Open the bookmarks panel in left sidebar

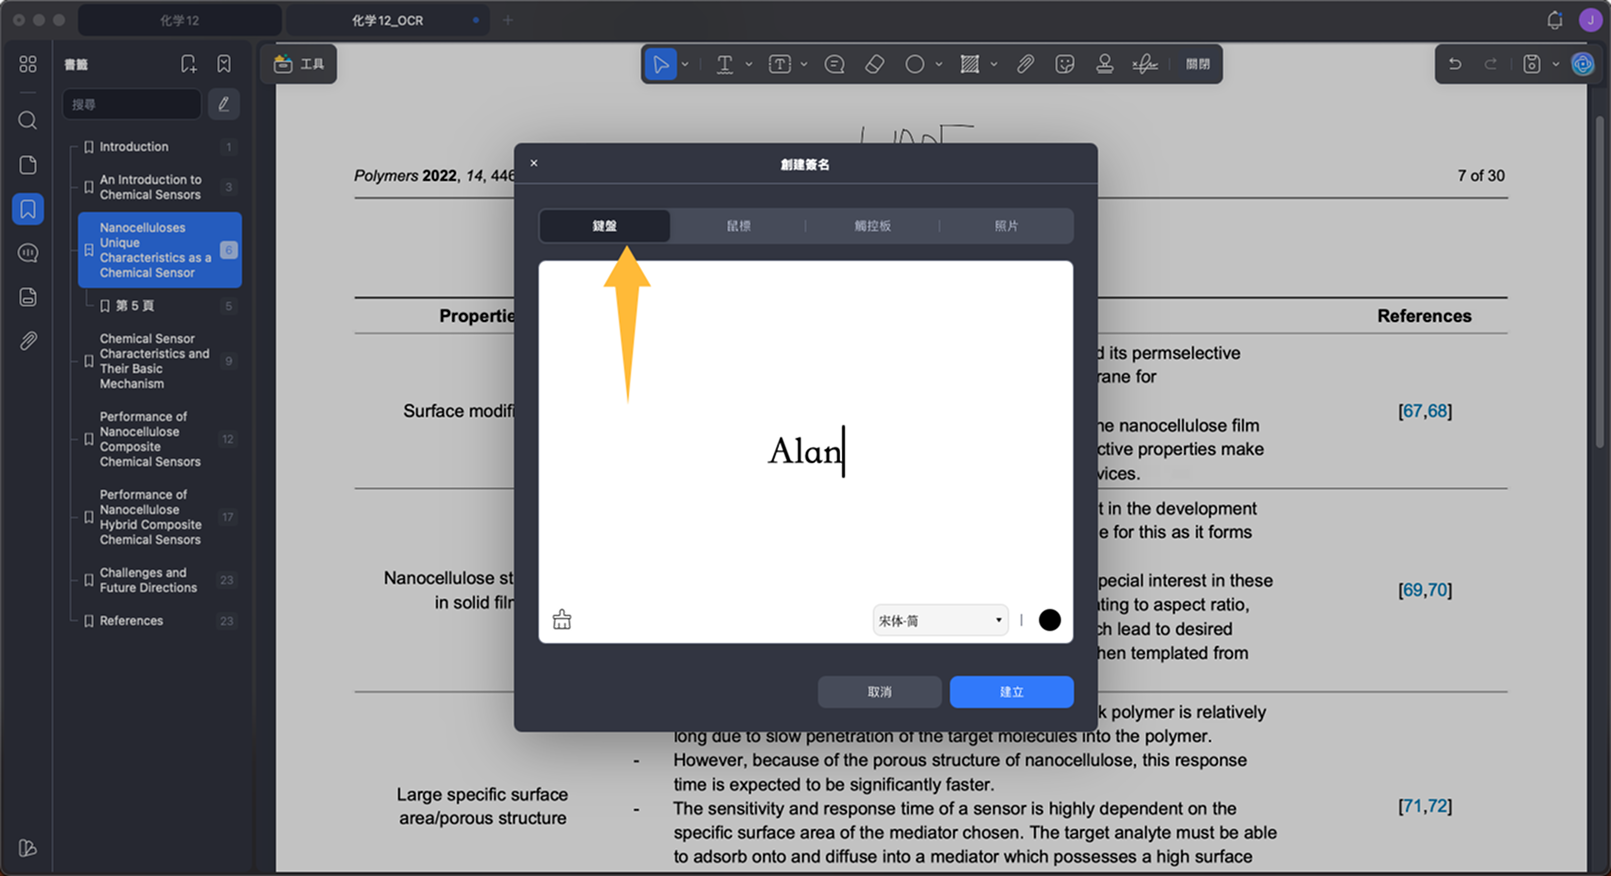(x=28, y=209)
